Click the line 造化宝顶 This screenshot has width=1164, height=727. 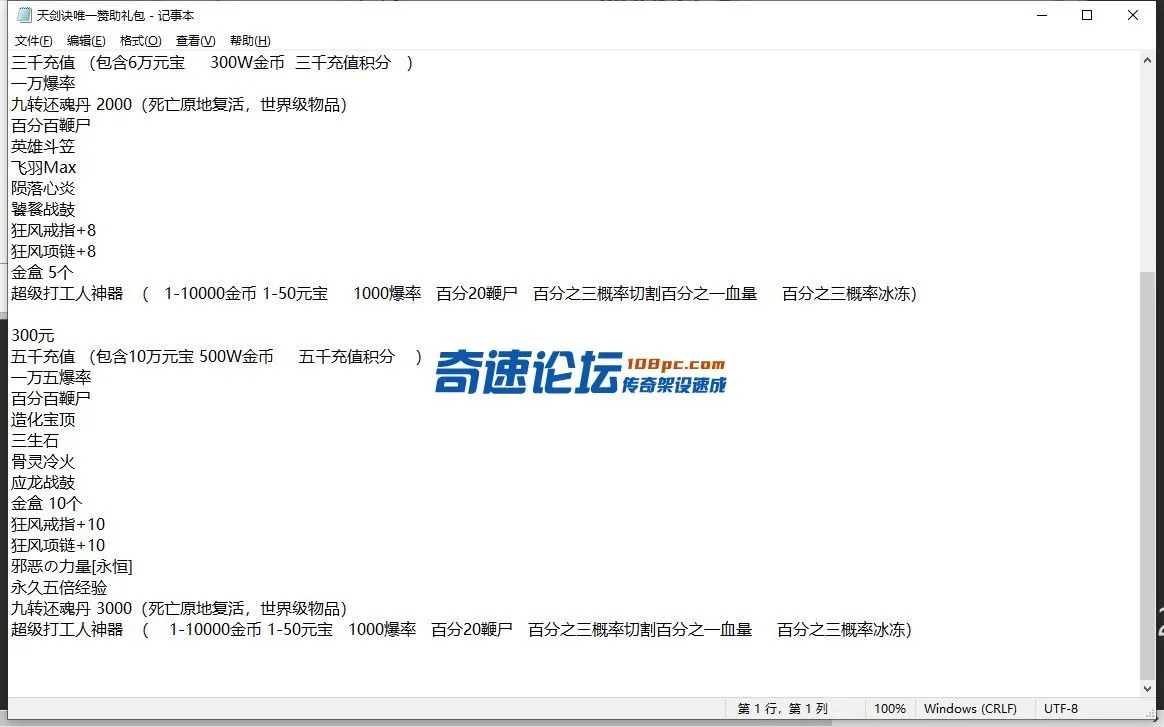(x=43, y=420)
